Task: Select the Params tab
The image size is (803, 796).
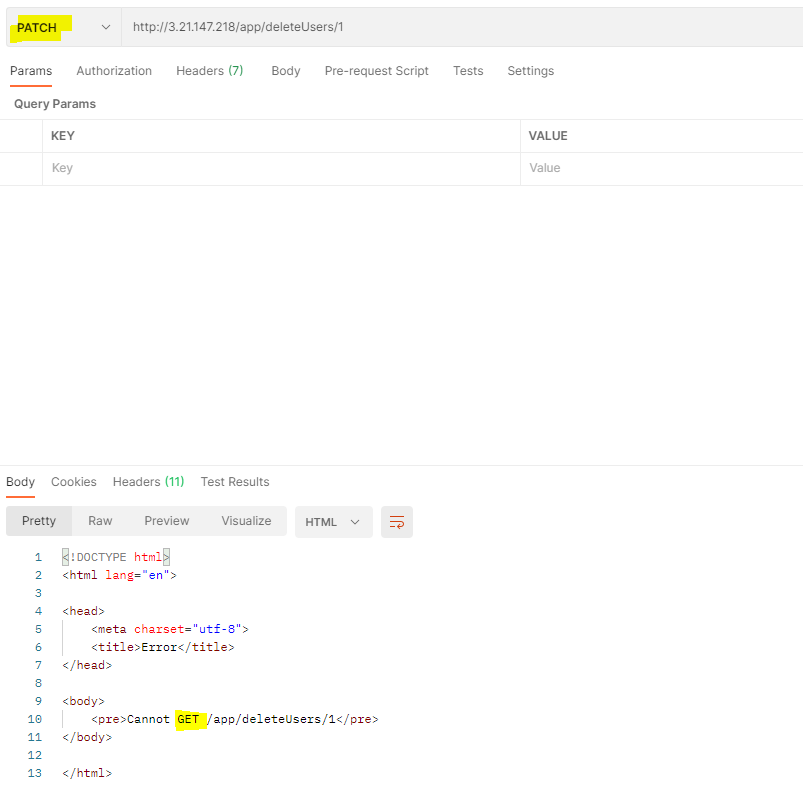Action: click(x=31, y=70)
